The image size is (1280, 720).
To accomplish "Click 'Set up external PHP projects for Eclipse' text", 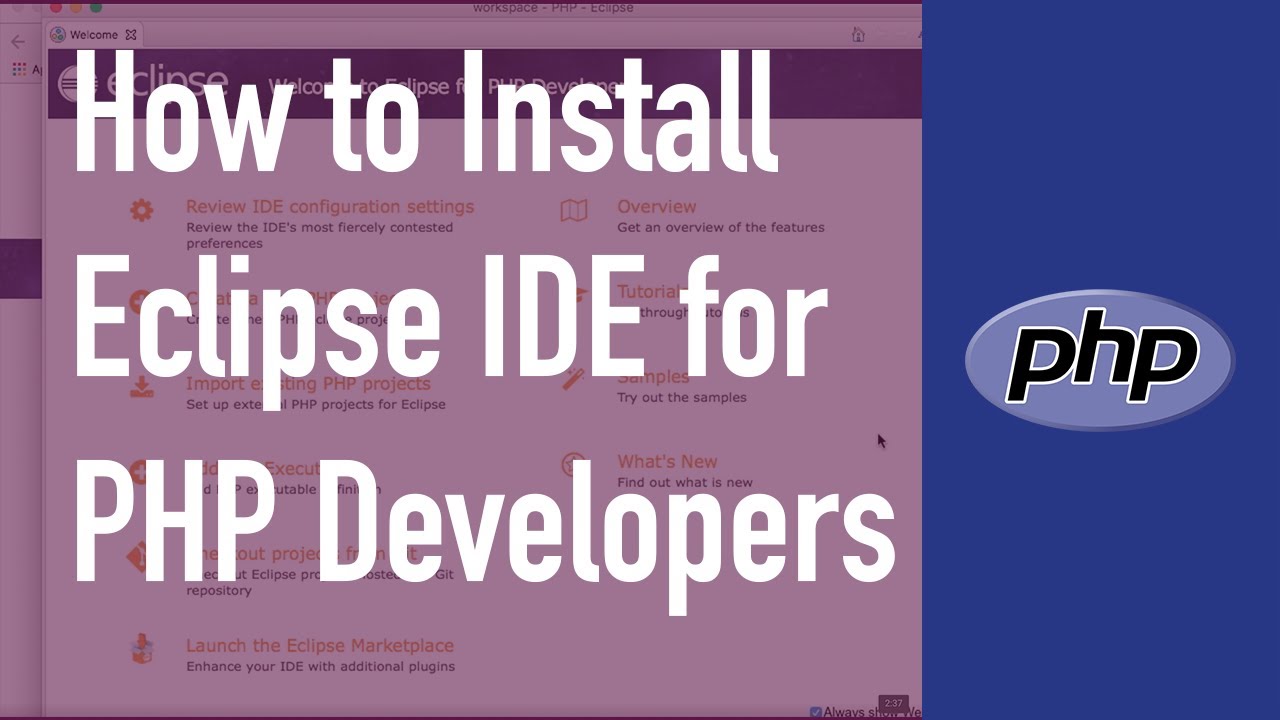I will 316,405.
